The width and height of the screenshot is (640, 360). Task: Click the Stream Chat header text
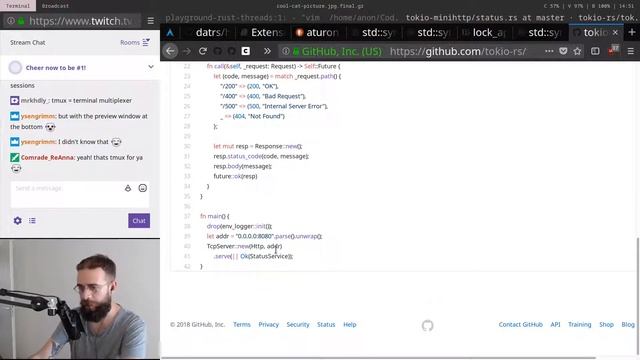pyautogui.click(x=28, y=42)
